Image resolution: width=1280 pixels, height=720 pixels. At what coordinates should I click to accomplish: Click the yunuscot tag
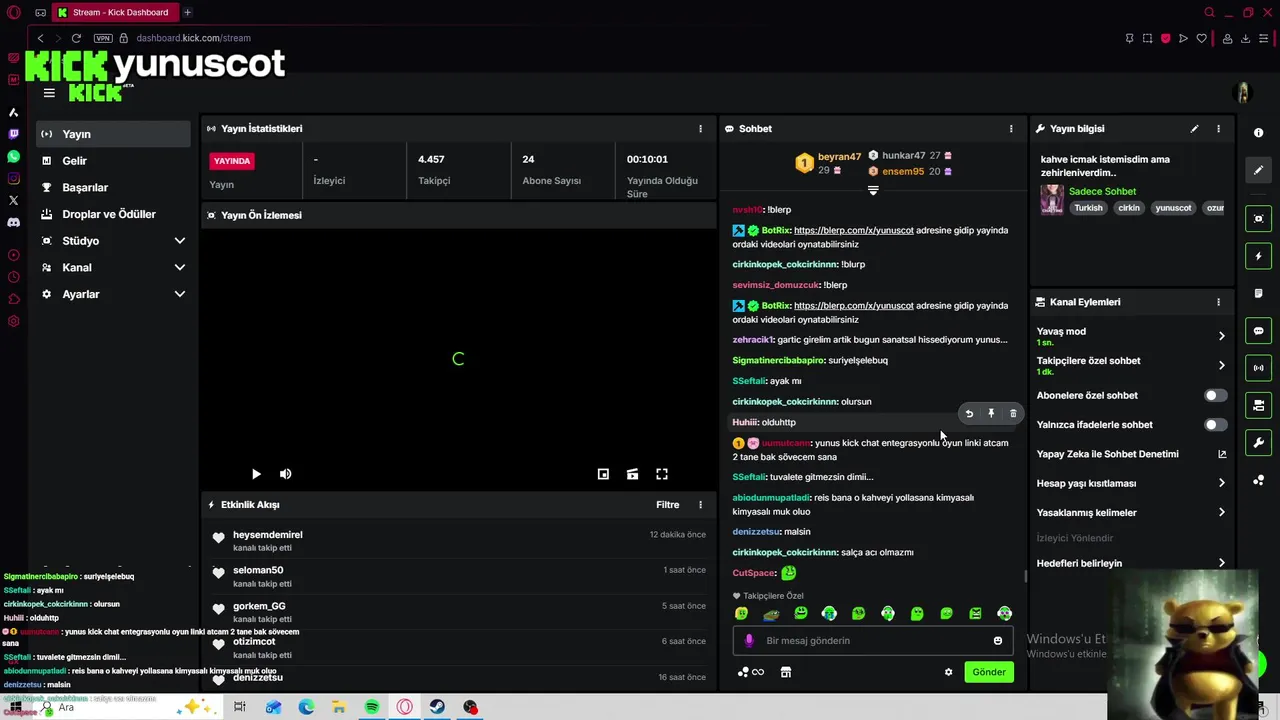pyautogui.click(x=1173, y=208)
